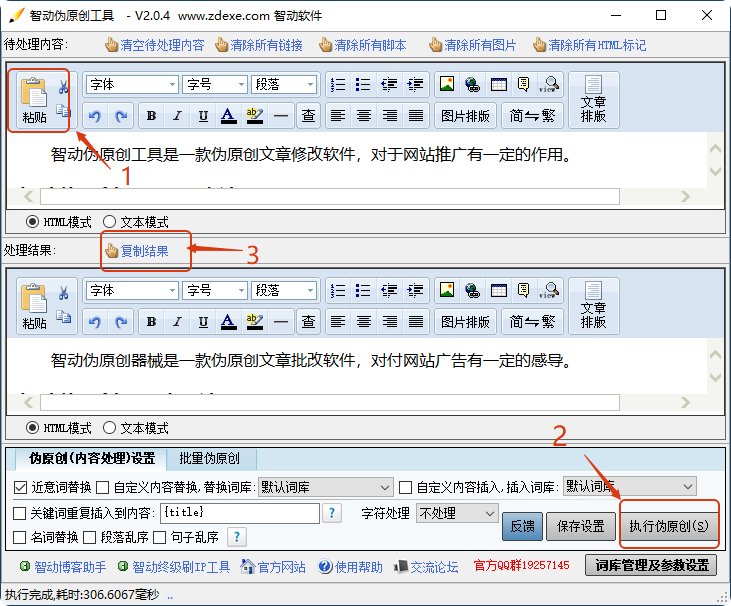
Task: Click 文章排版 in result editor
Action: click(x=593, y=306)
